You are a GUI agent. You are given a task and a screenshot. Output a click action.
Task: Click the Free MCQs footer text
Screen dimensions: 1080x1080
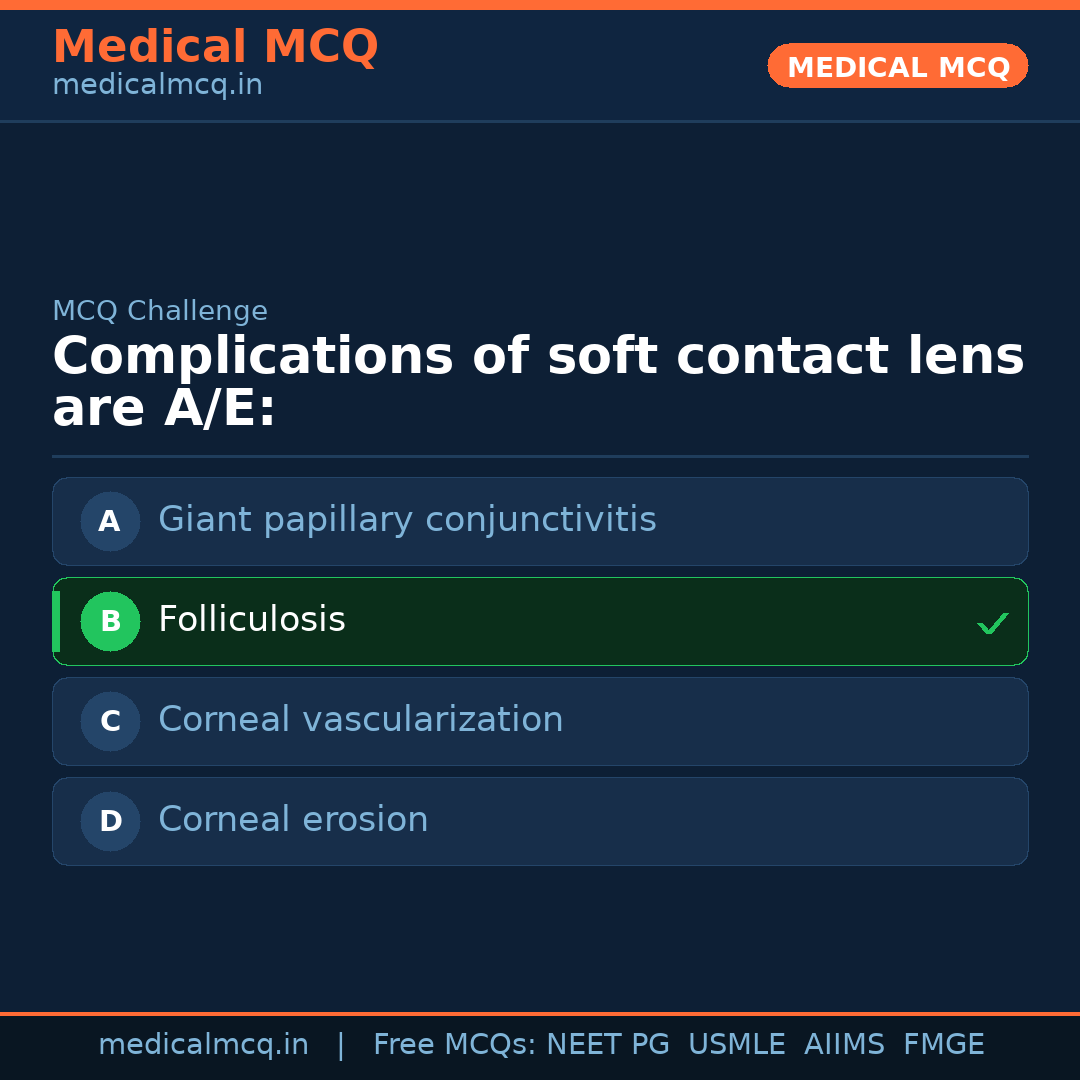(454, 1045)
